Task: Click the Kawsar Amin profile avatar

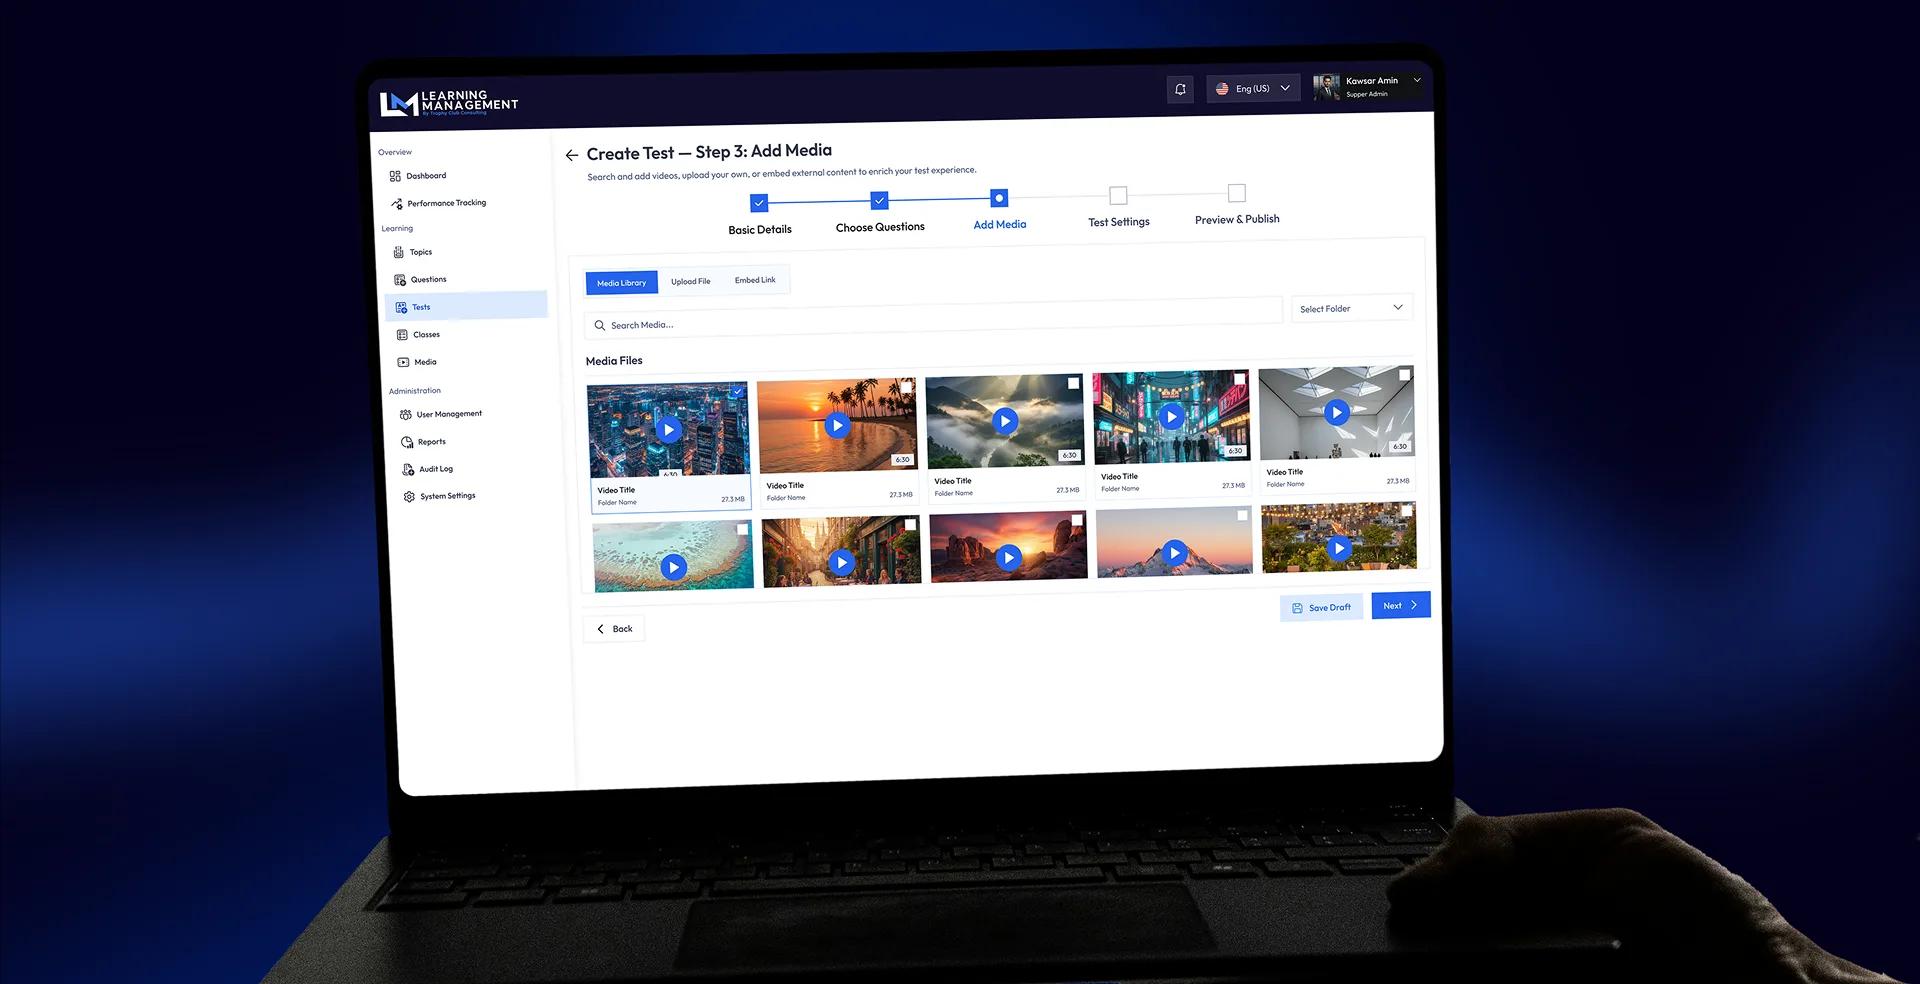Action: pyautogui.click(x=1326, y=87)
